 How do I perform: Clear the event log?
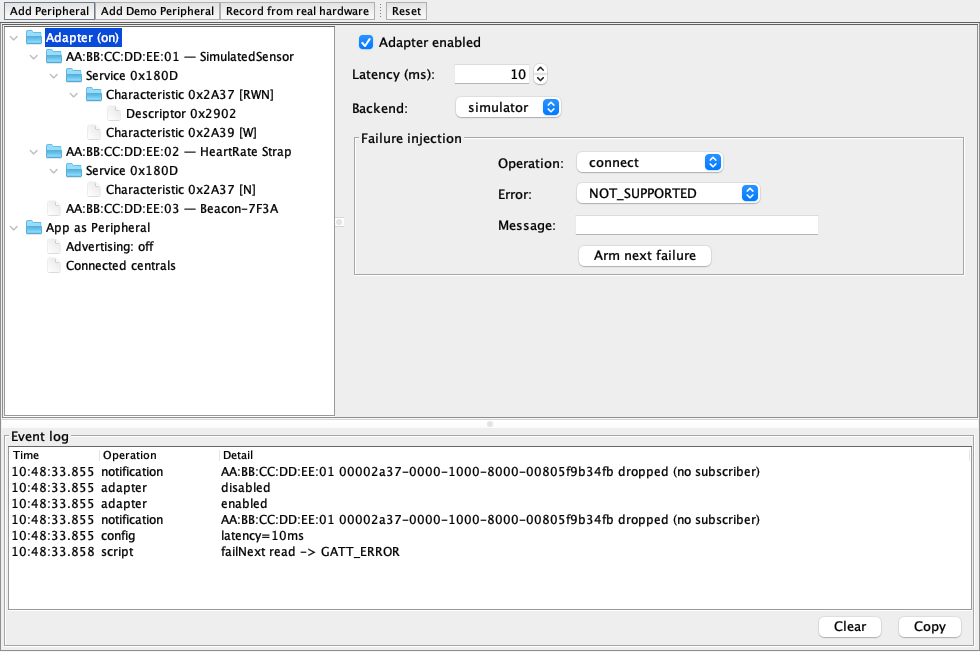[850, 626]
